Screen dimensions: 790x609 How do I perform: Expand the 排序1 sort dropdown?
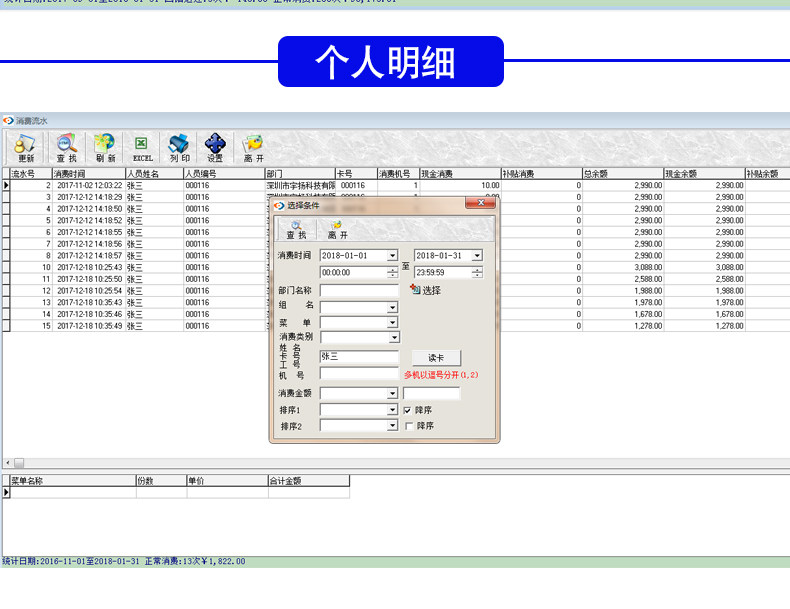[392, 410]
